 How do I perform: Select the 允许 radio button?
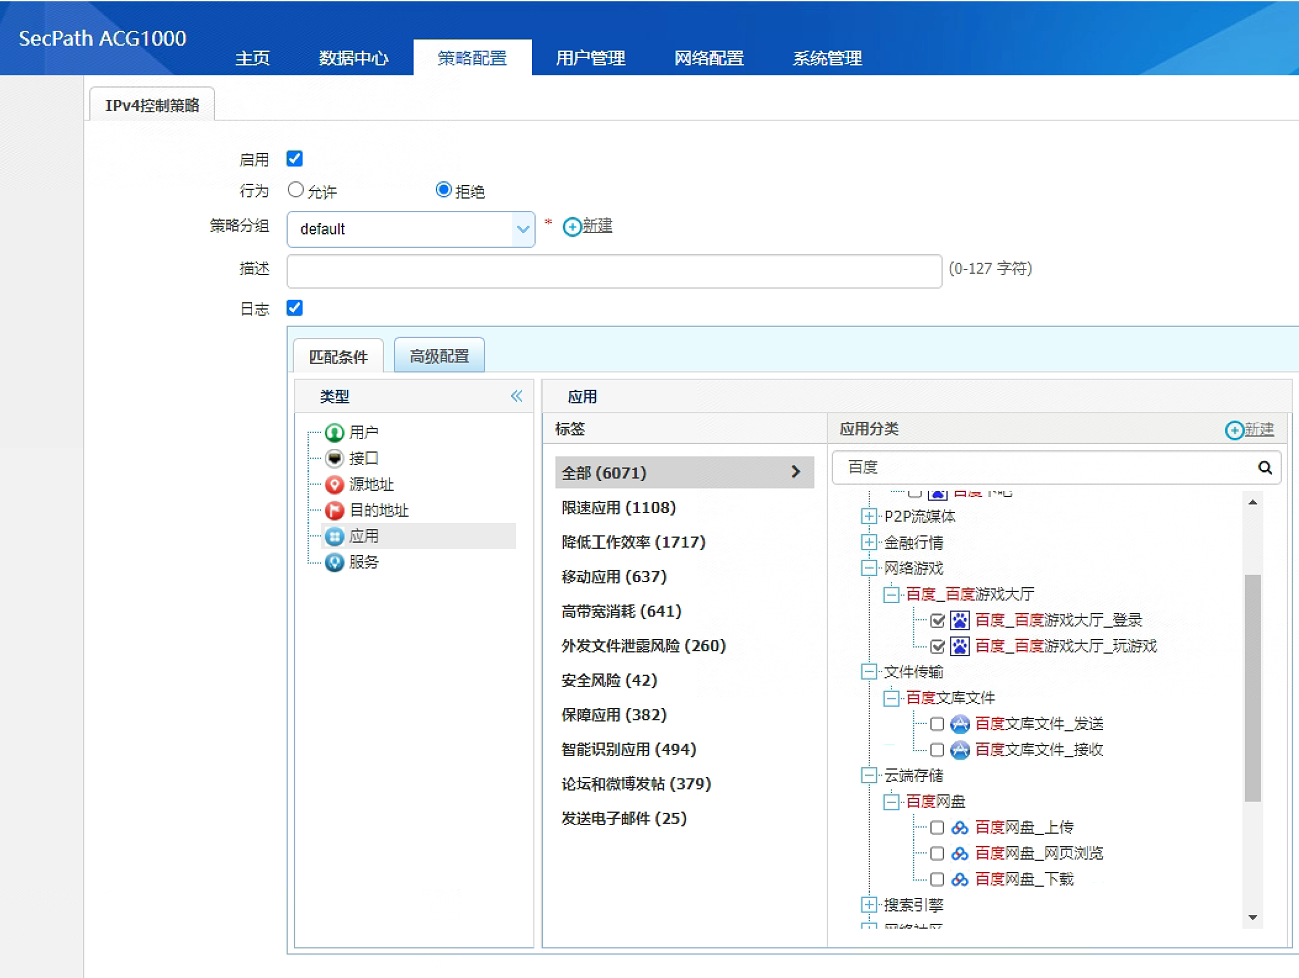click(296, 189)
